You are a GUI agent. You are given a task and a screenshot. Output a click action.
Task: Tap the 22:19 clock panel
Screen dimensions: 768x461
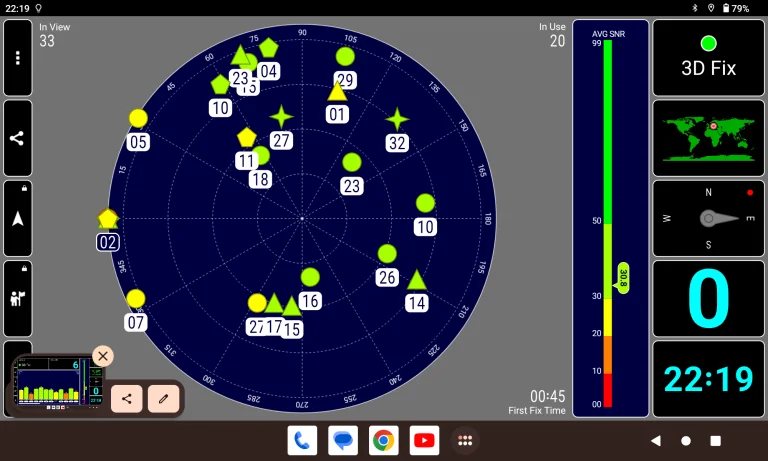point(708,379)
